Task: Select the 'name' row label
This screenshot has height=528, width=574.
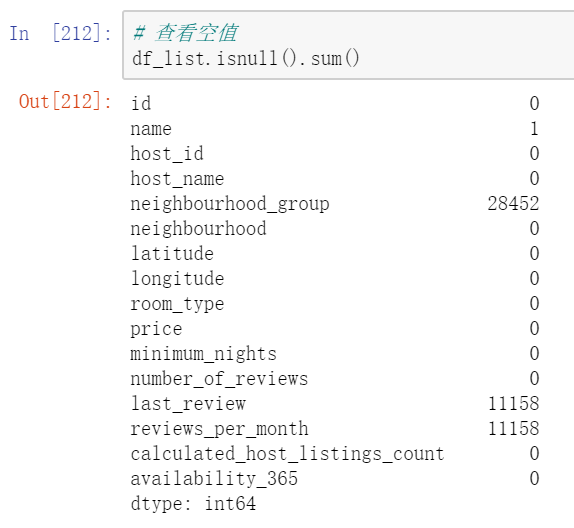Action: coord(151,129)
